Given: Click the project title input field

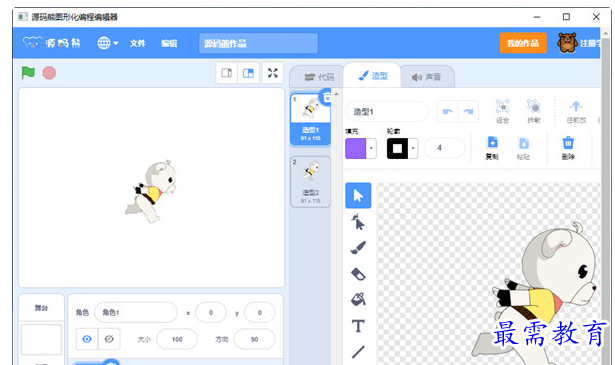Looking at the screenshot, I should pyautogui.click(x=258, y=43).
